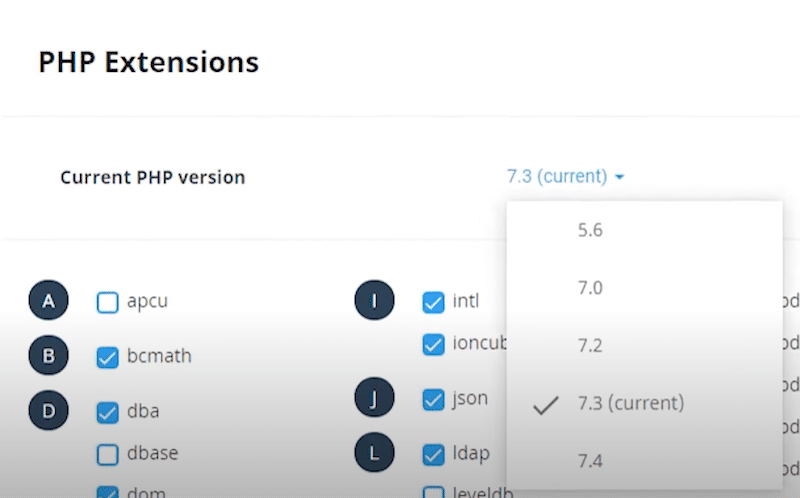Click the letter L index badge

(x=374, y=453)
